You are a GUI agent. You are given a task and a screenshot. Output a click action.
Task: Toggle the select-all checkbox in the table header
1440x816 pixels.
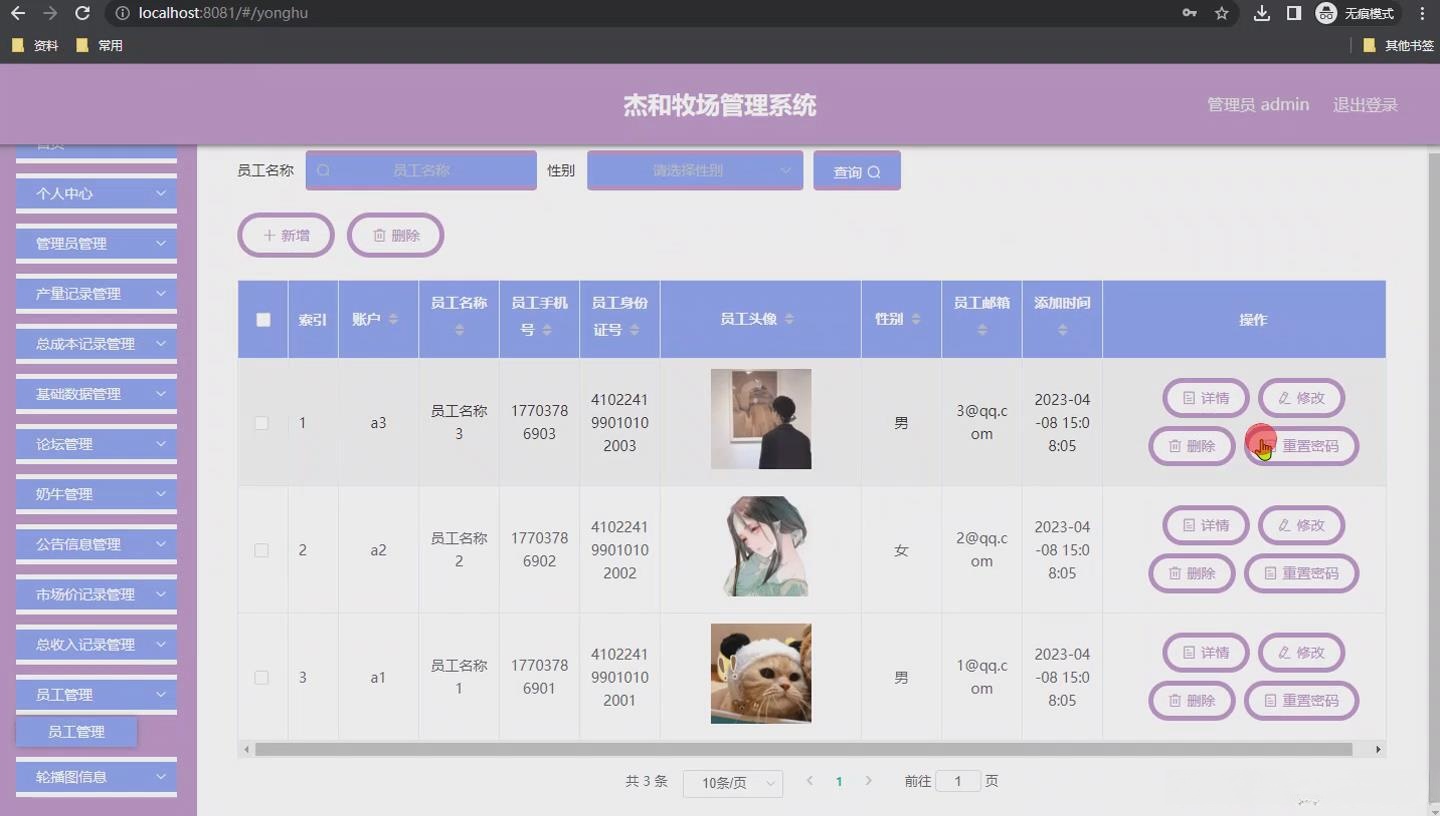point(262,319)
